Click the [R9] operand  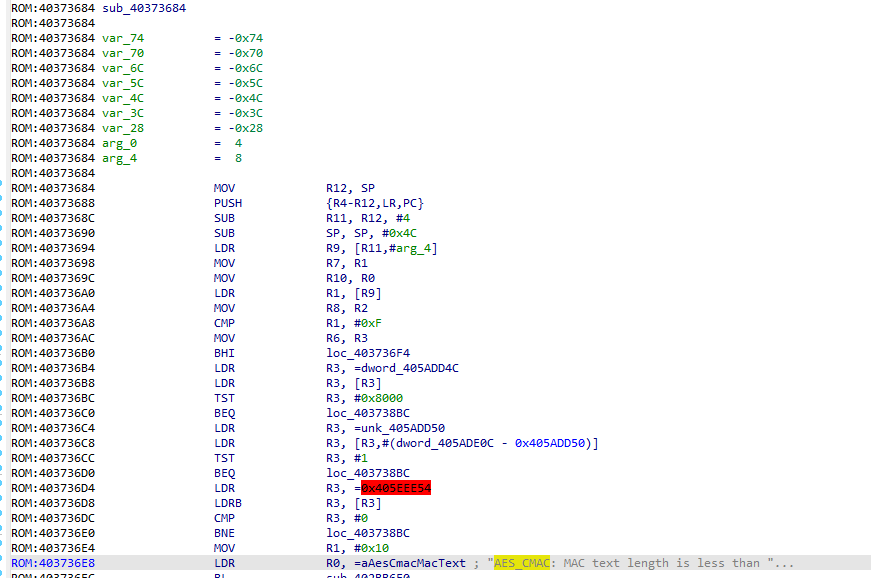click(x=368, y=293)
